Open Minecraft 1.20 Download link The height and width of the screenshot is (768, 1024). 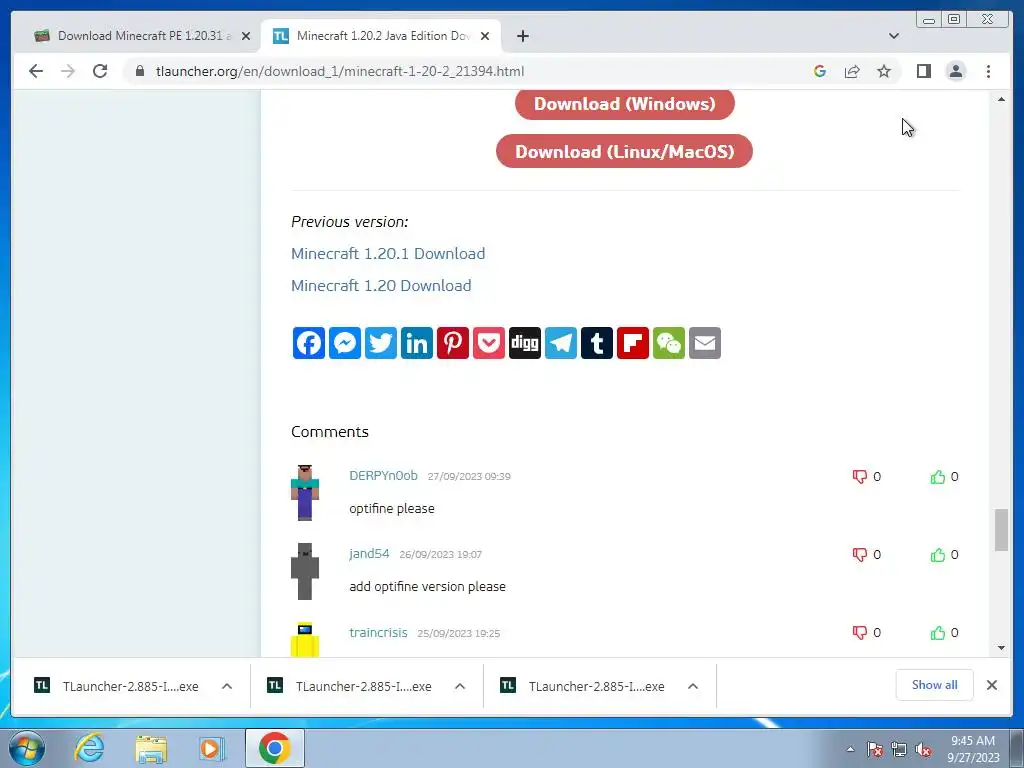381,285
